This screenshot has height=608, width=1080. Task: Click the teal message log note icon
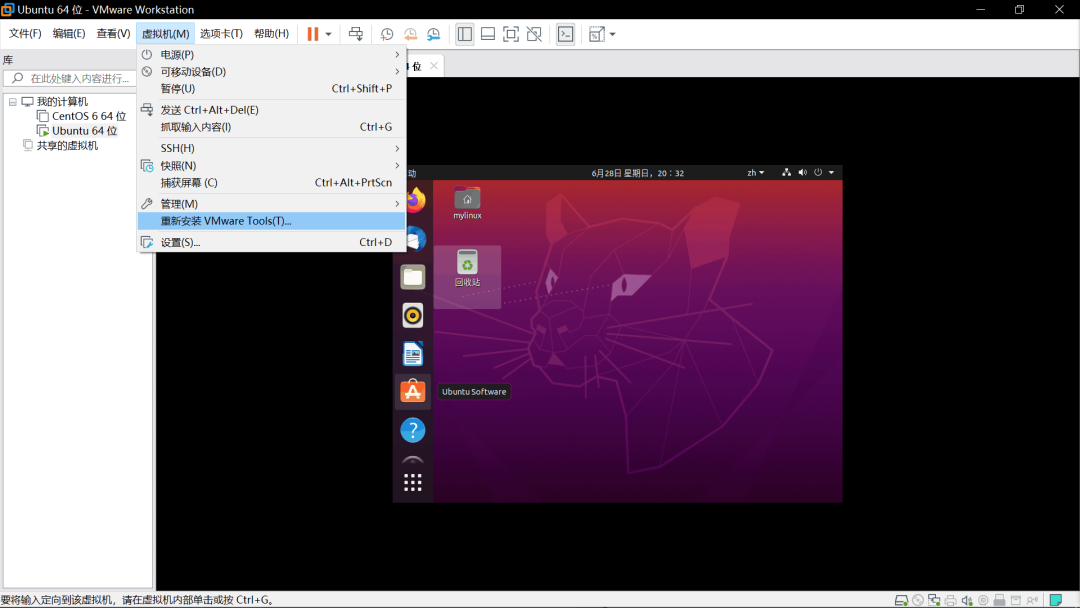(1056, 600)
